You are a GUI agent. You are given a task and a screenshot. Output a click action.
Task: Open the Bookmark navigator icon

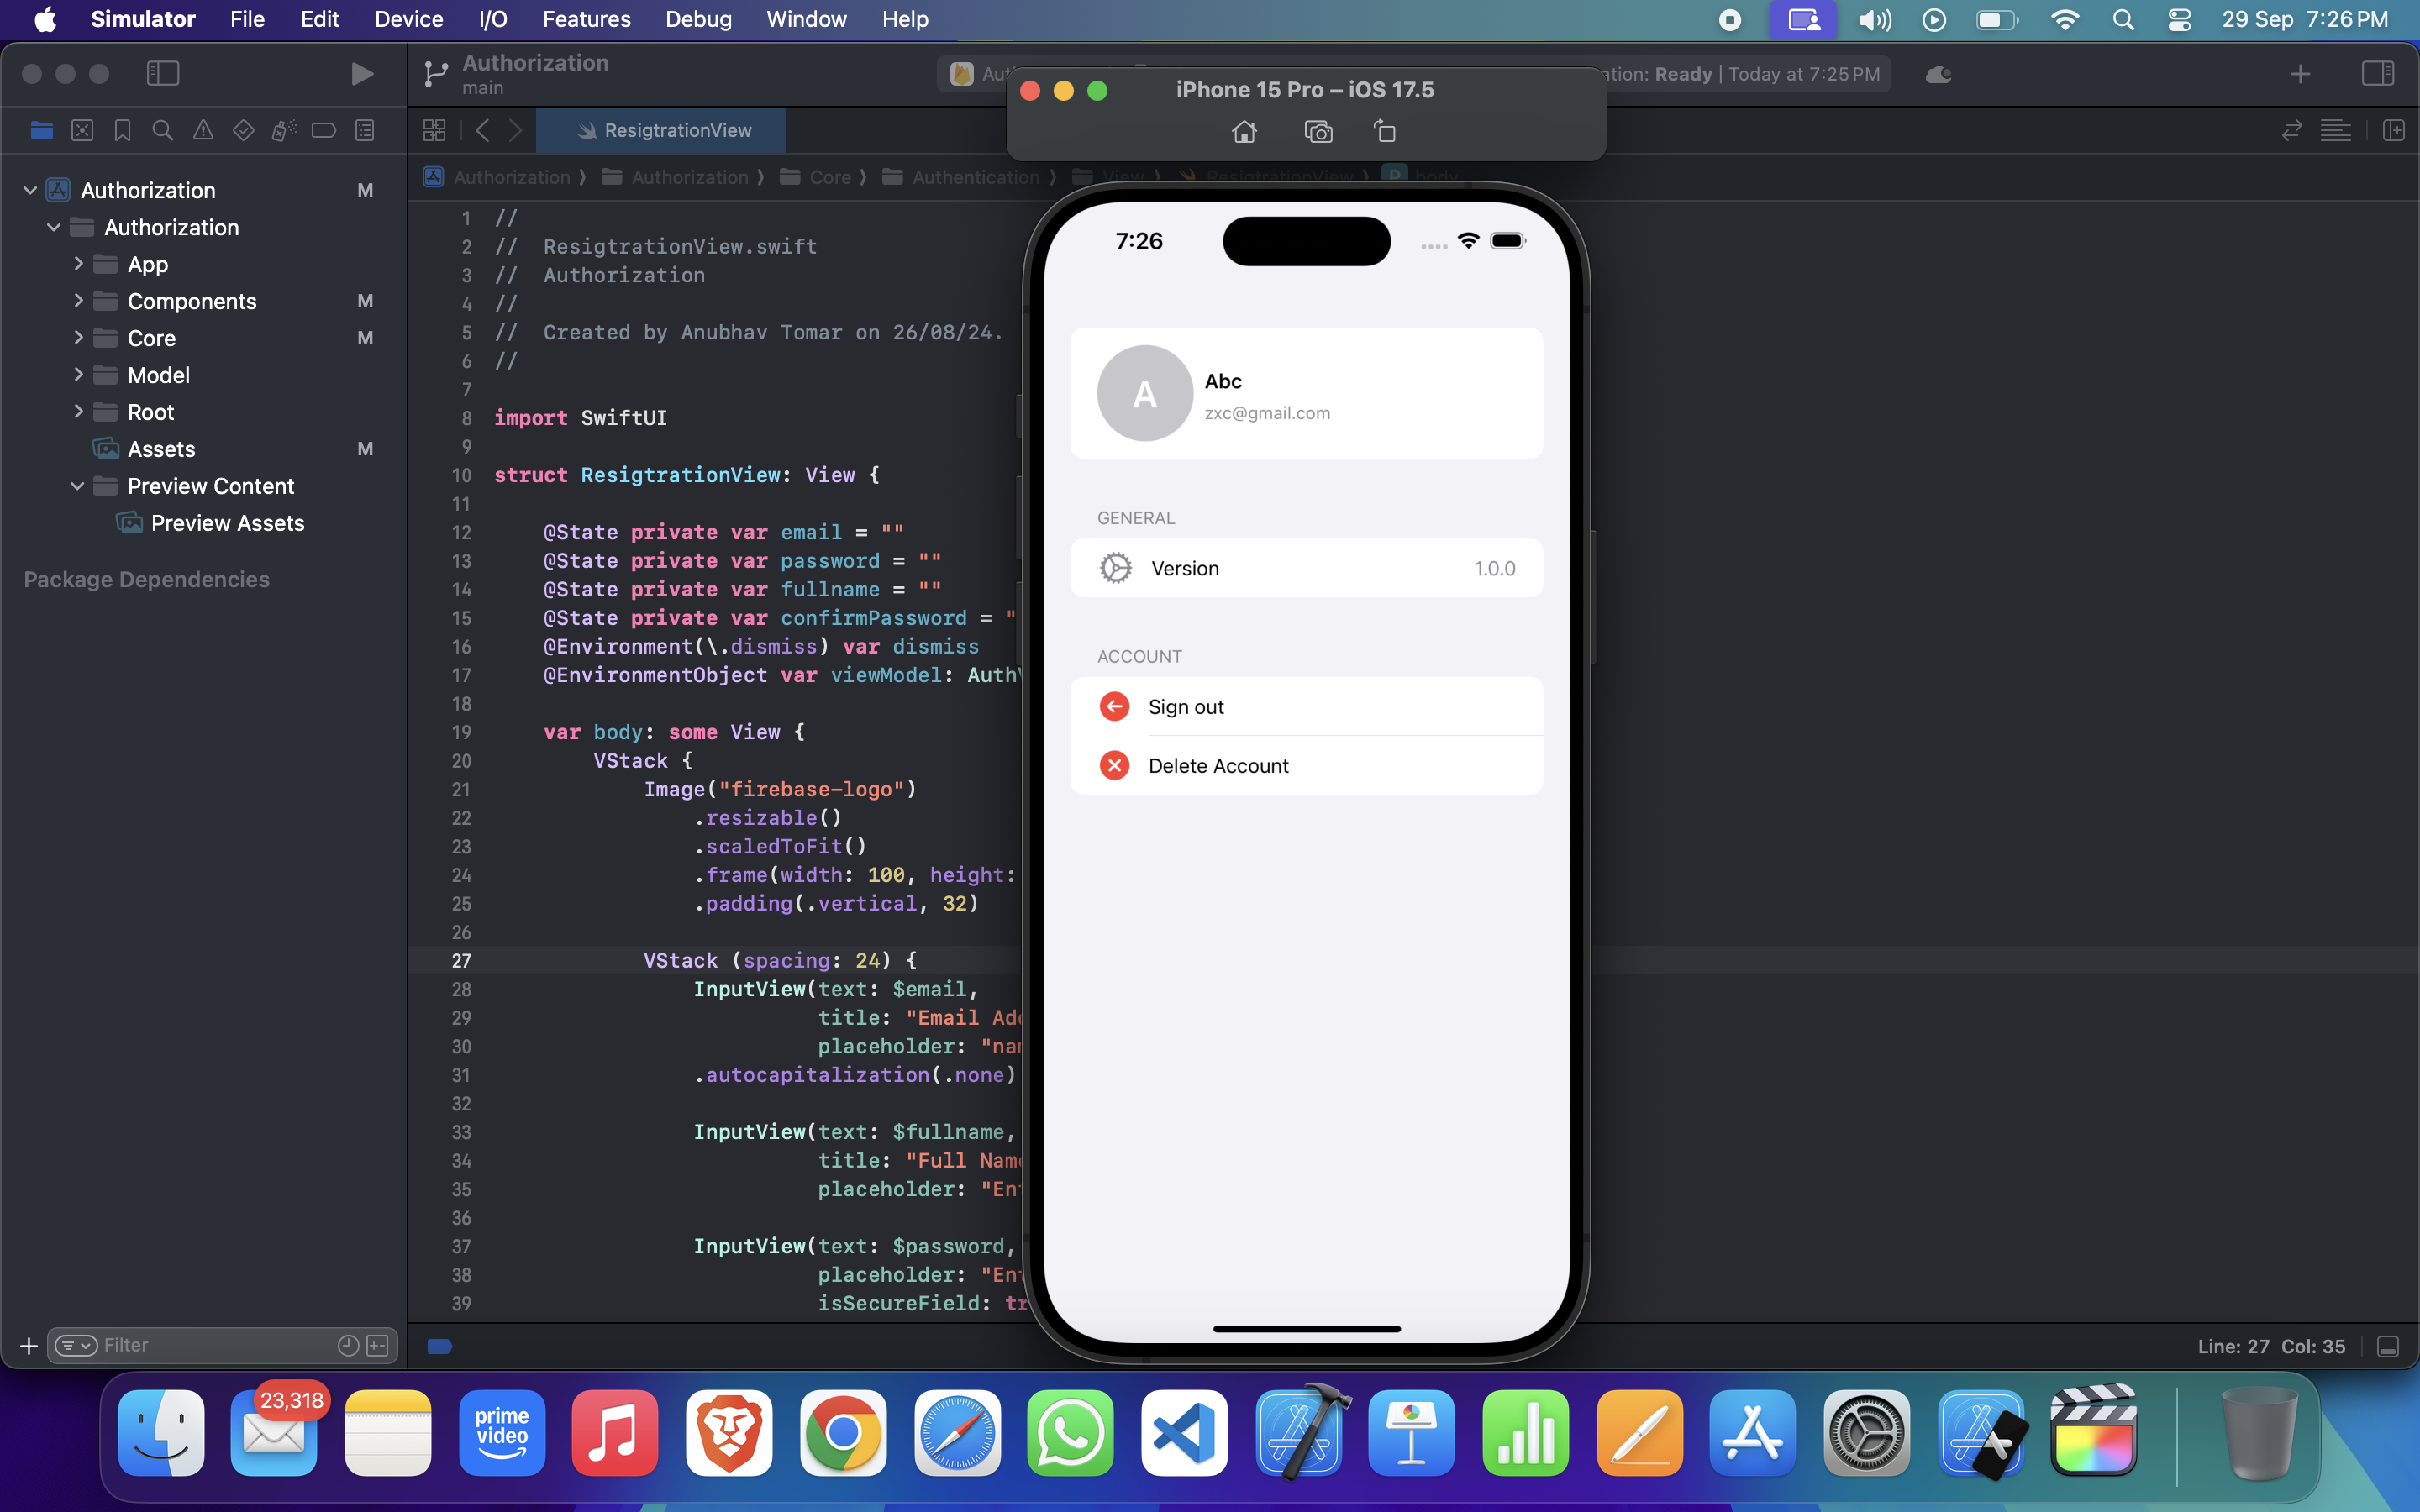tap(122, 130)
